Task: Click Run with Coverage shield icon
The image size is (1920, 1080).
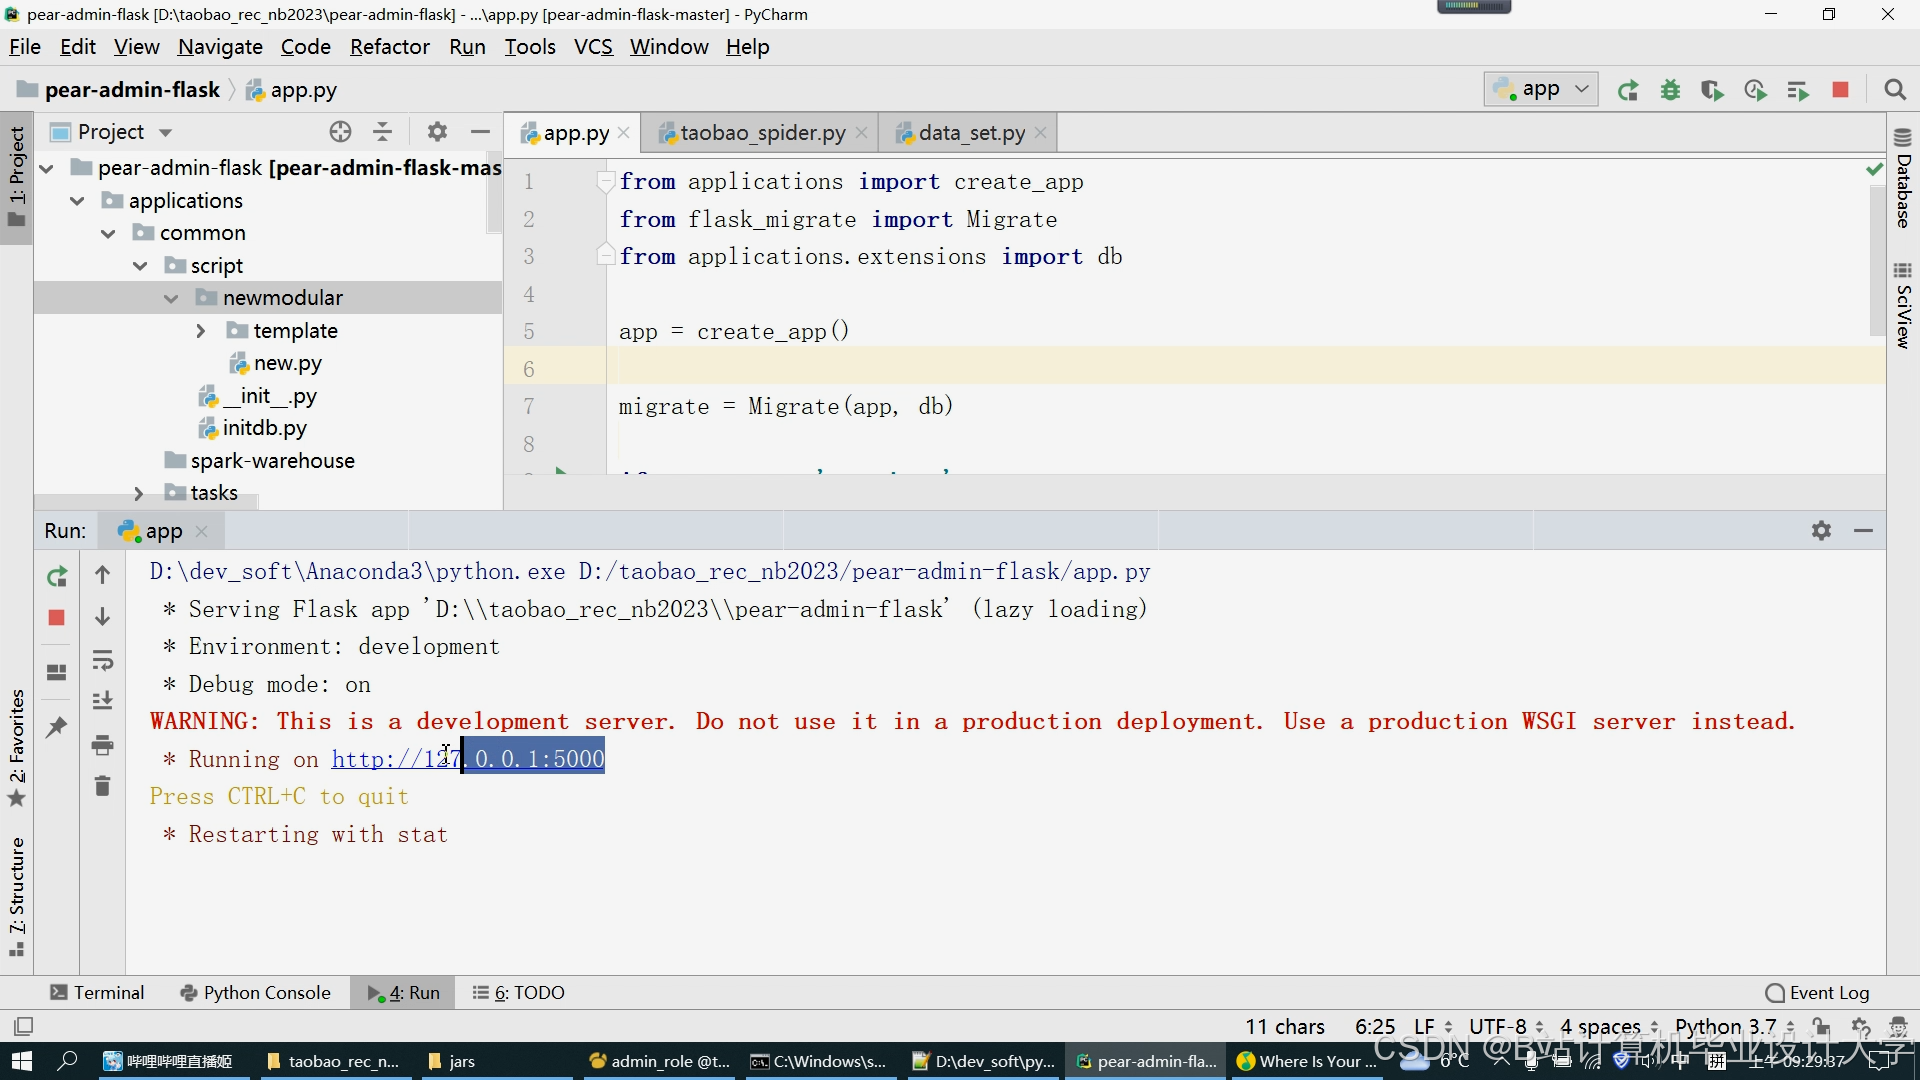Action: pos(1712,90)
